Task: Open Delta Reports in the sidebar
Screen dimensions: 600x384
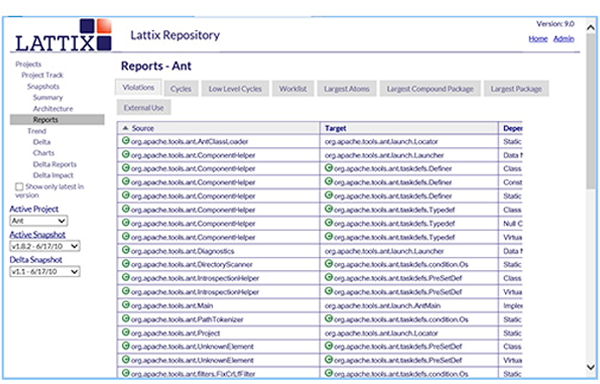Action: click(x=55, y=164)
